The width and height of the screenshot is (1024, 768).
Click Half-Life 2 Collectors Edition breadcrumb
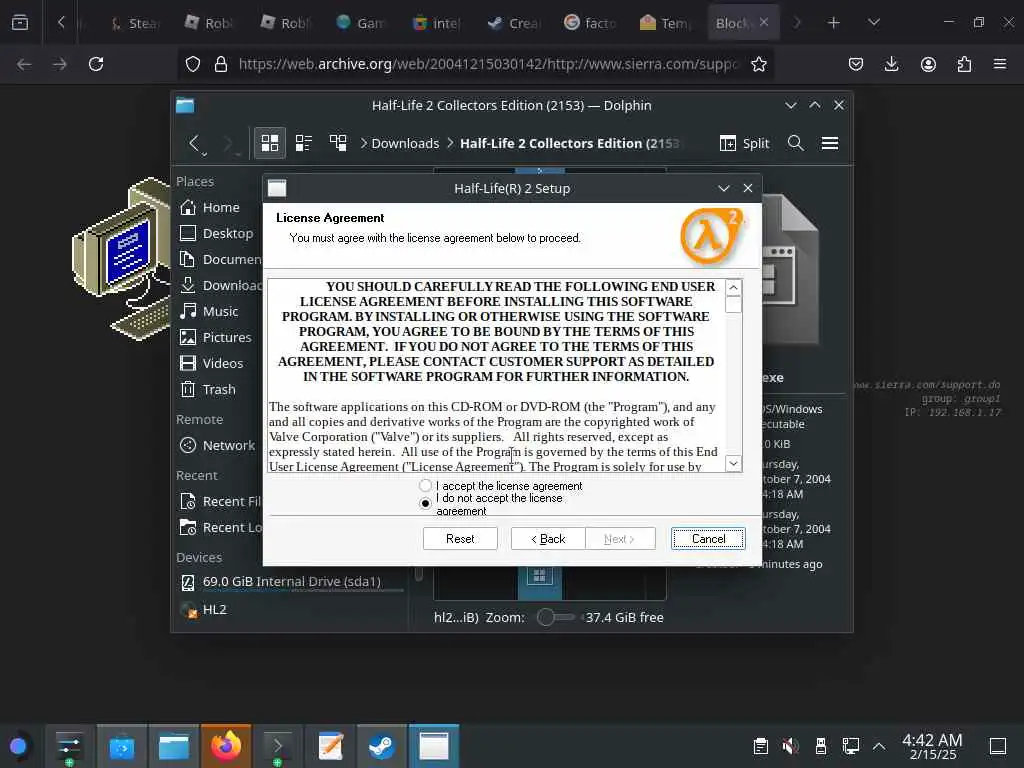tap(569, 143)
